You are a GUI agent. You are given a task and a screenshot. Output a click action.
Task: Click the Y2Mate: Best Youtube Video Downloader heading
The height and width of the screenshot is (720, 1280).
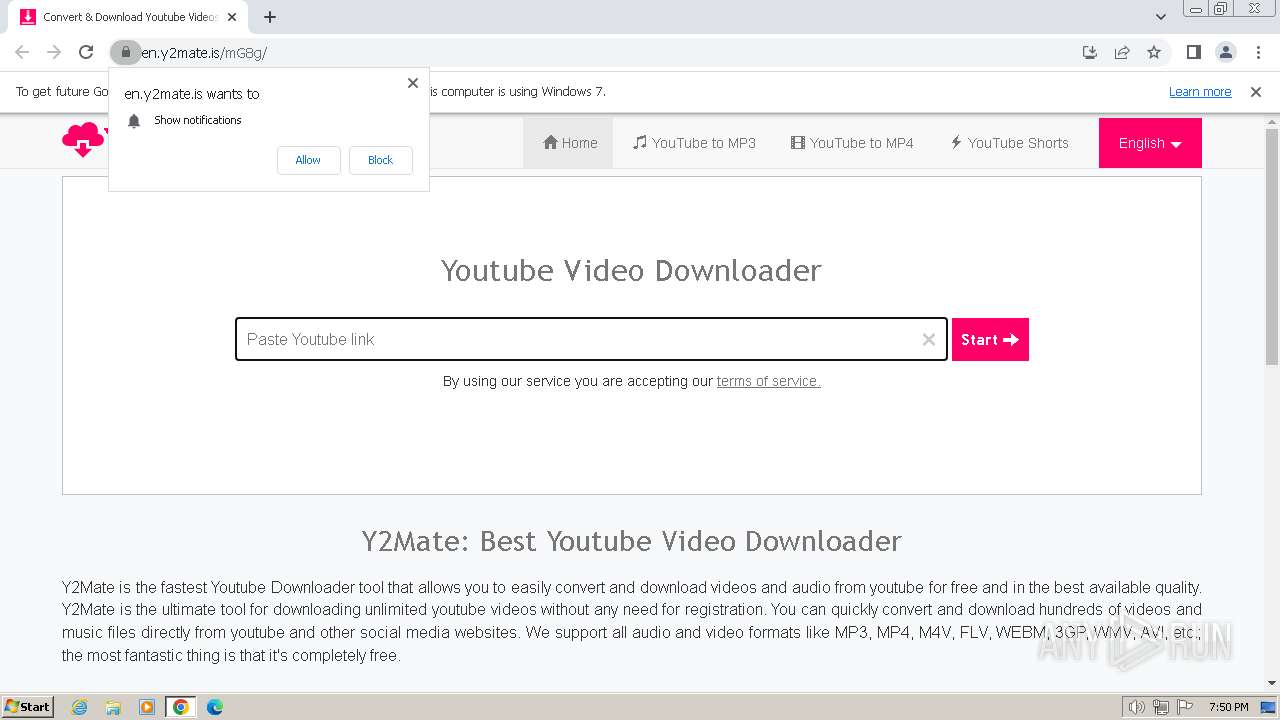tap(631, 541)
